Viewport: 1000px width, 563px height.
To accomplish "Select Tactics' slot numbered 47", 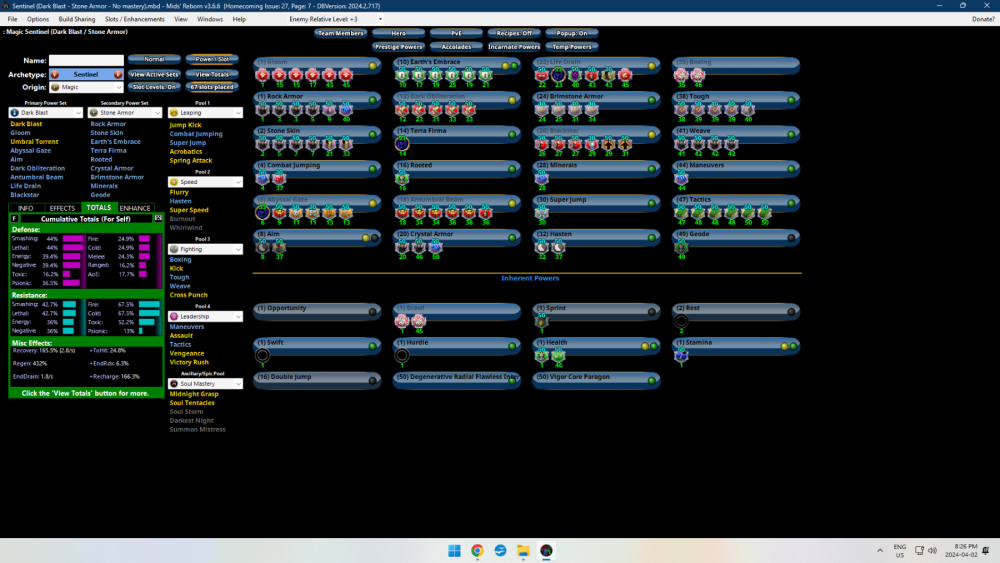I will [x=681, y=213].
